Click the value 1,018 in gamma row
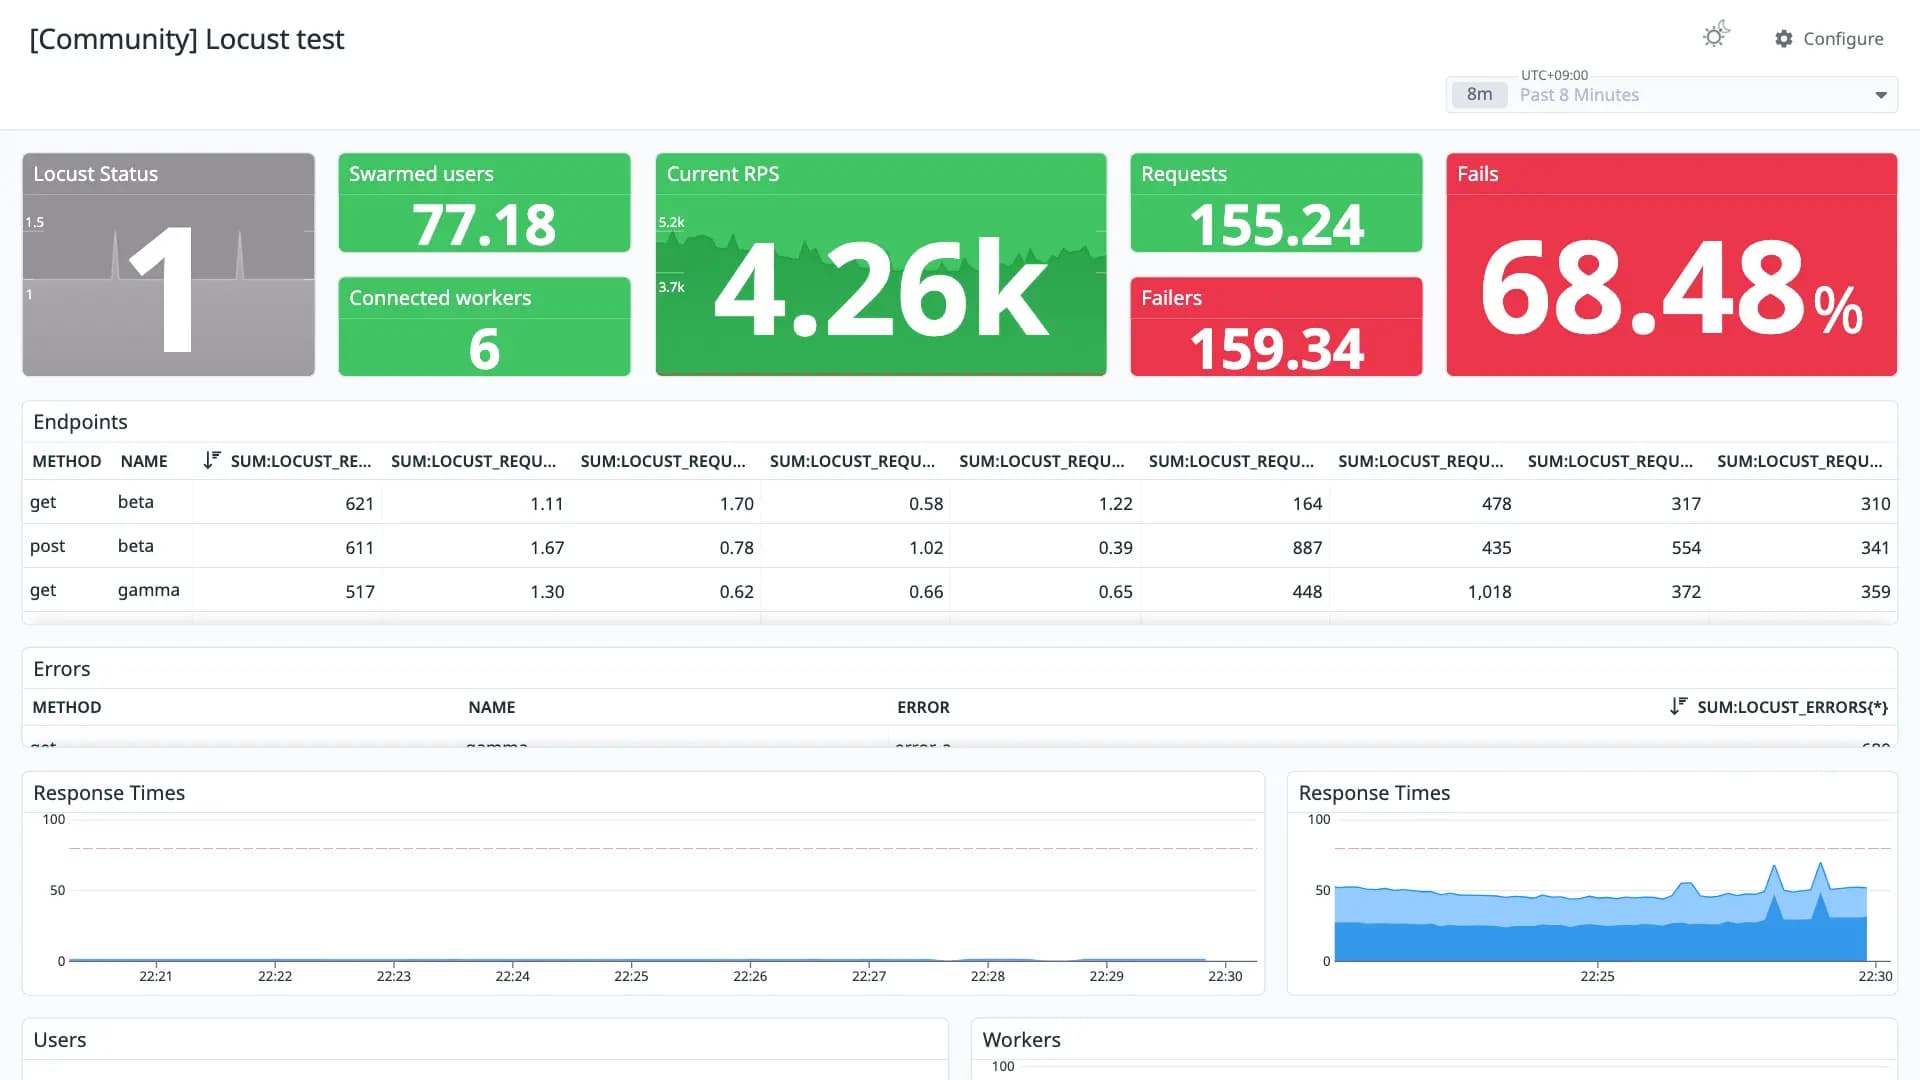 [x=1489, y=592]
